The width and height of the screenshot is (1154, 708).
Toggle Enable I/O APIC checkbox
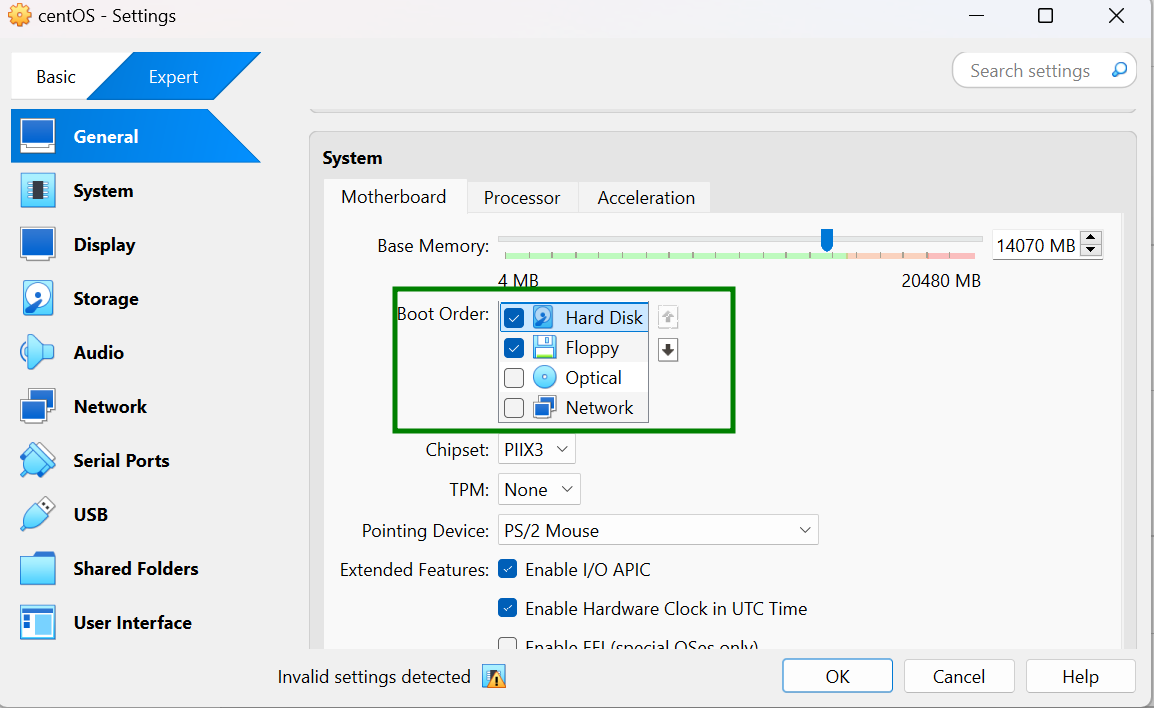point(507,569)
